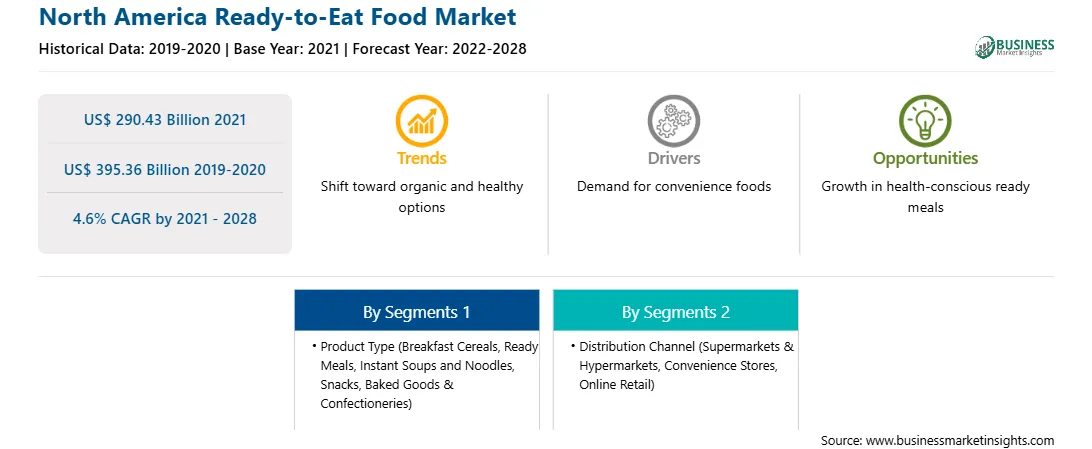Click the green Opportunities lightbulb icon
The height and width of the screenshot is (449, 1092).
(925, 120)
